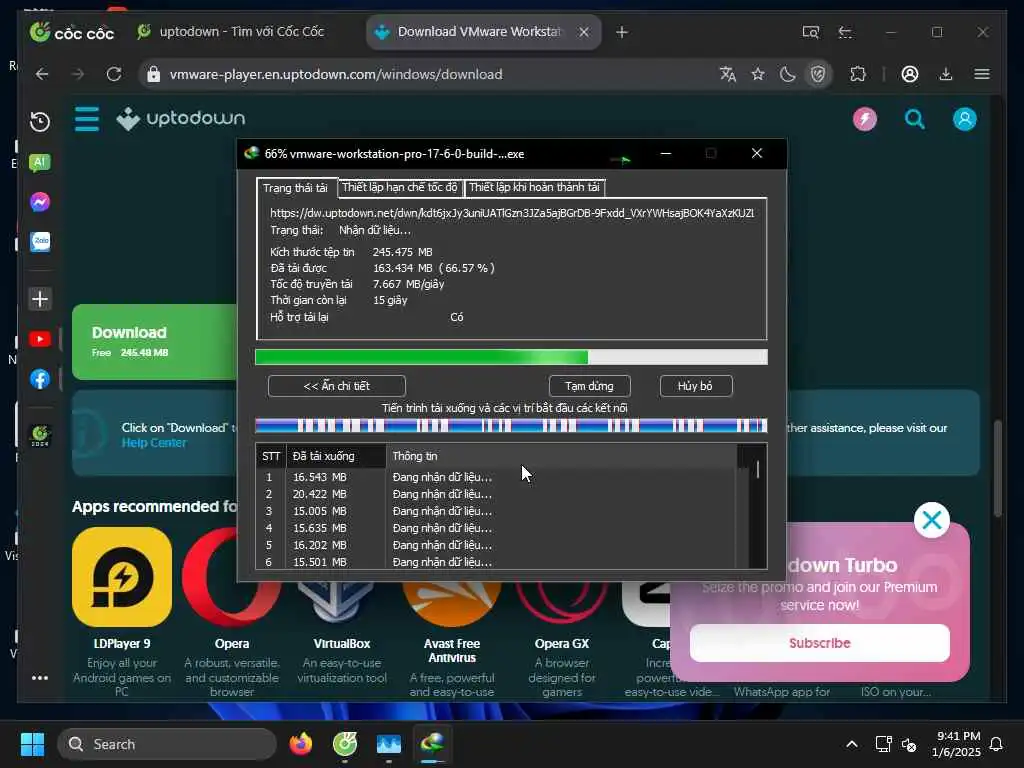
Task: Click the Uptodown logo
Action: pyautogui.click(x=181, y=119)
